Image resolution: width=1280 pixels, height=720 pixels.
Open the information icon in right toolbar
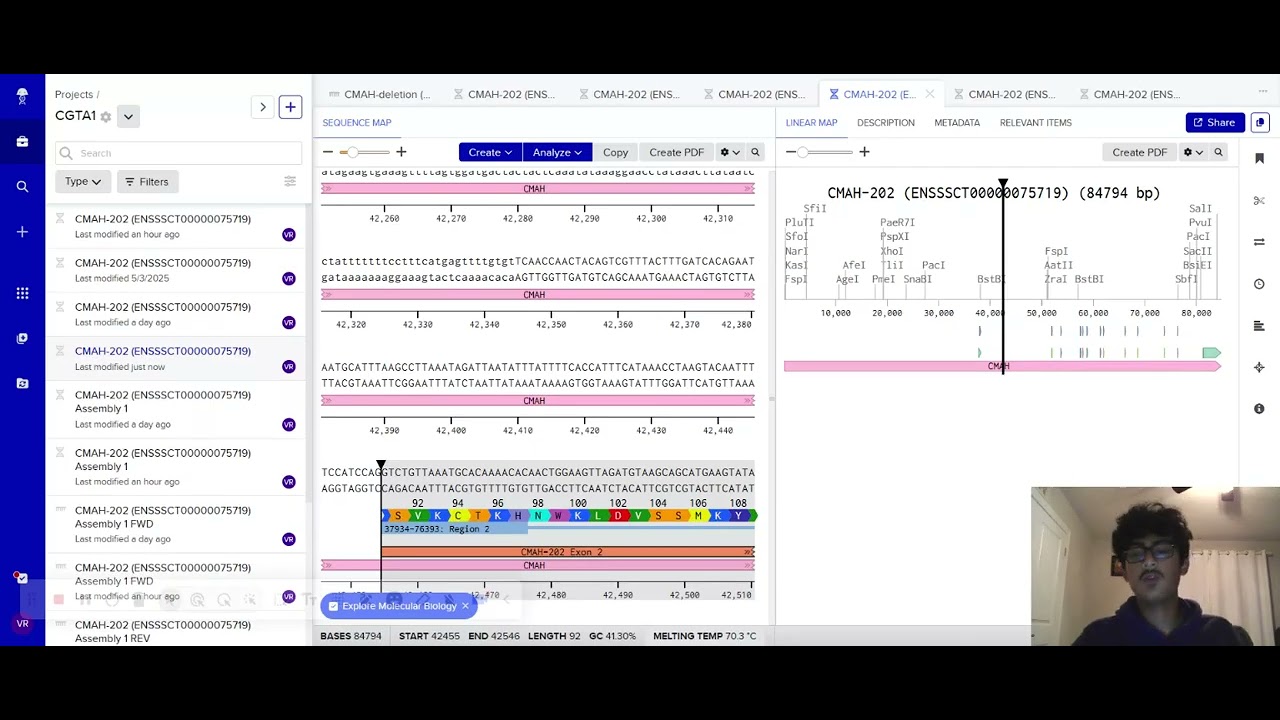1259,409
